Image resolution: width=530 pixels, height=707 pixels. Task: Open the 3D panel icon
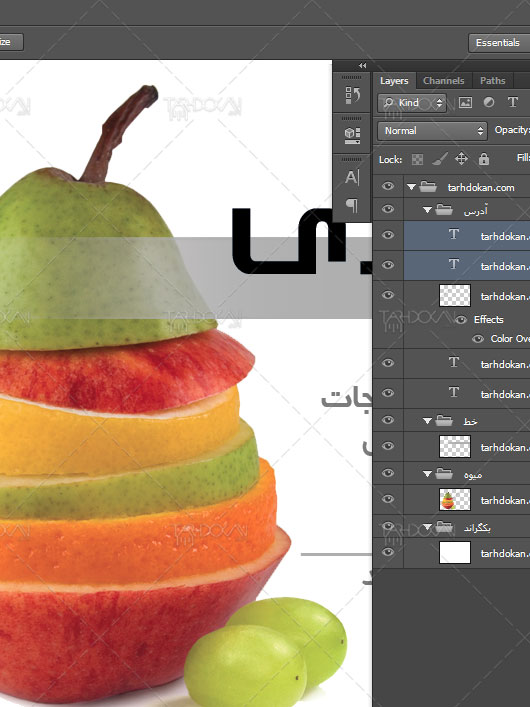tap(352, 135)
